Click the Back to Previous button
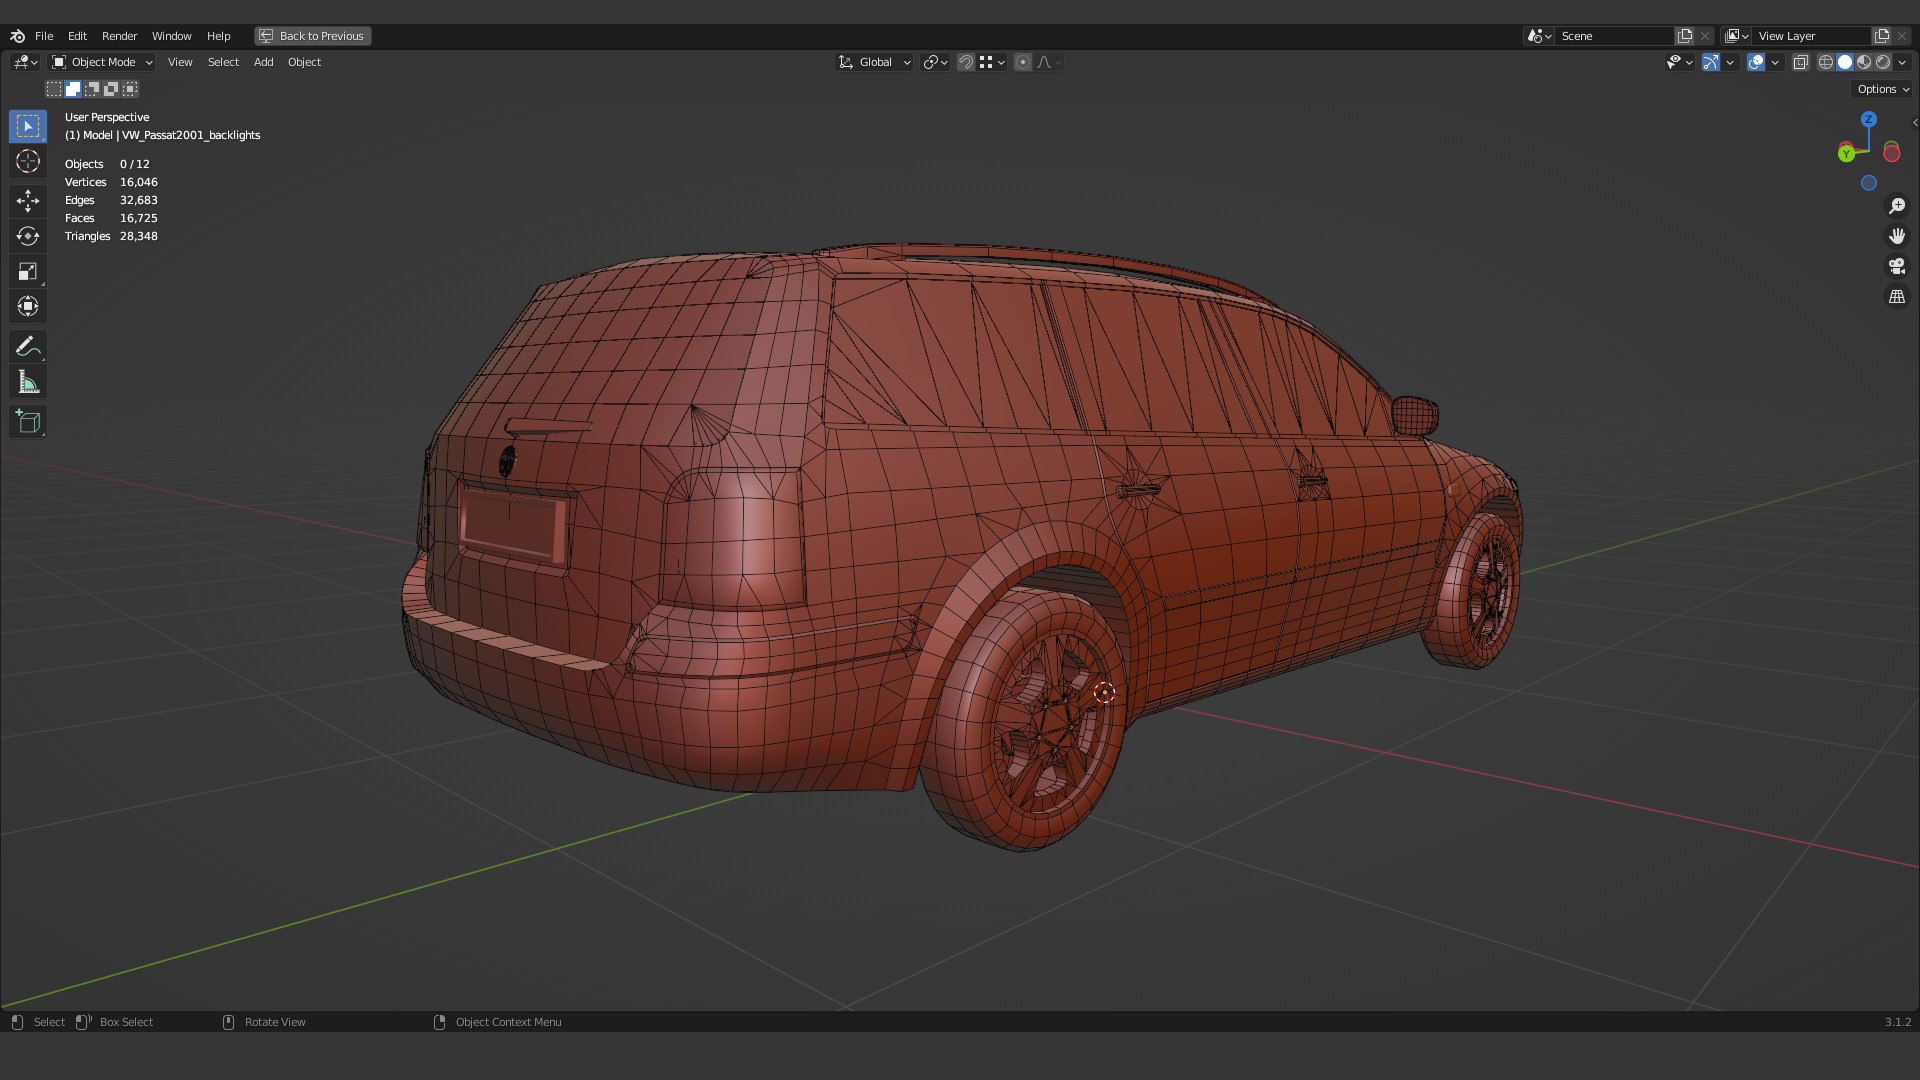The height and width of the screenshot is (1080, 1920). 312,36
